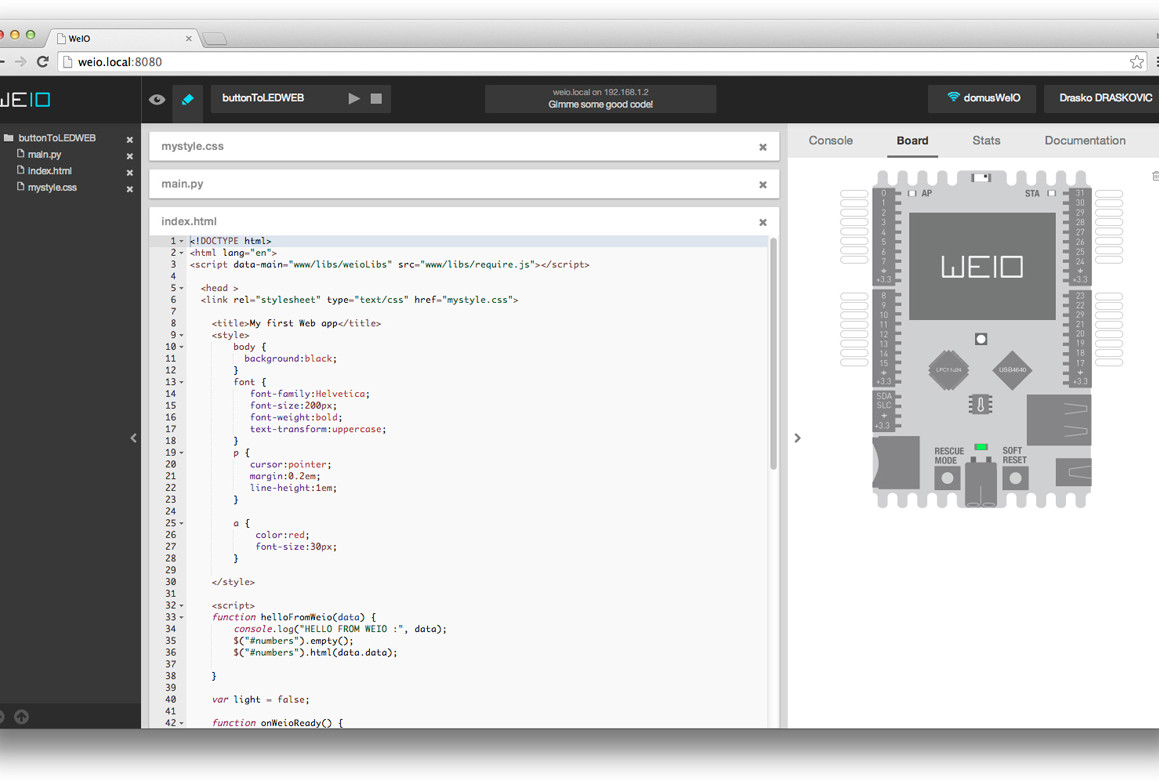
Task: Fold the style block at line 9
Action: click(x=182, y=335)
